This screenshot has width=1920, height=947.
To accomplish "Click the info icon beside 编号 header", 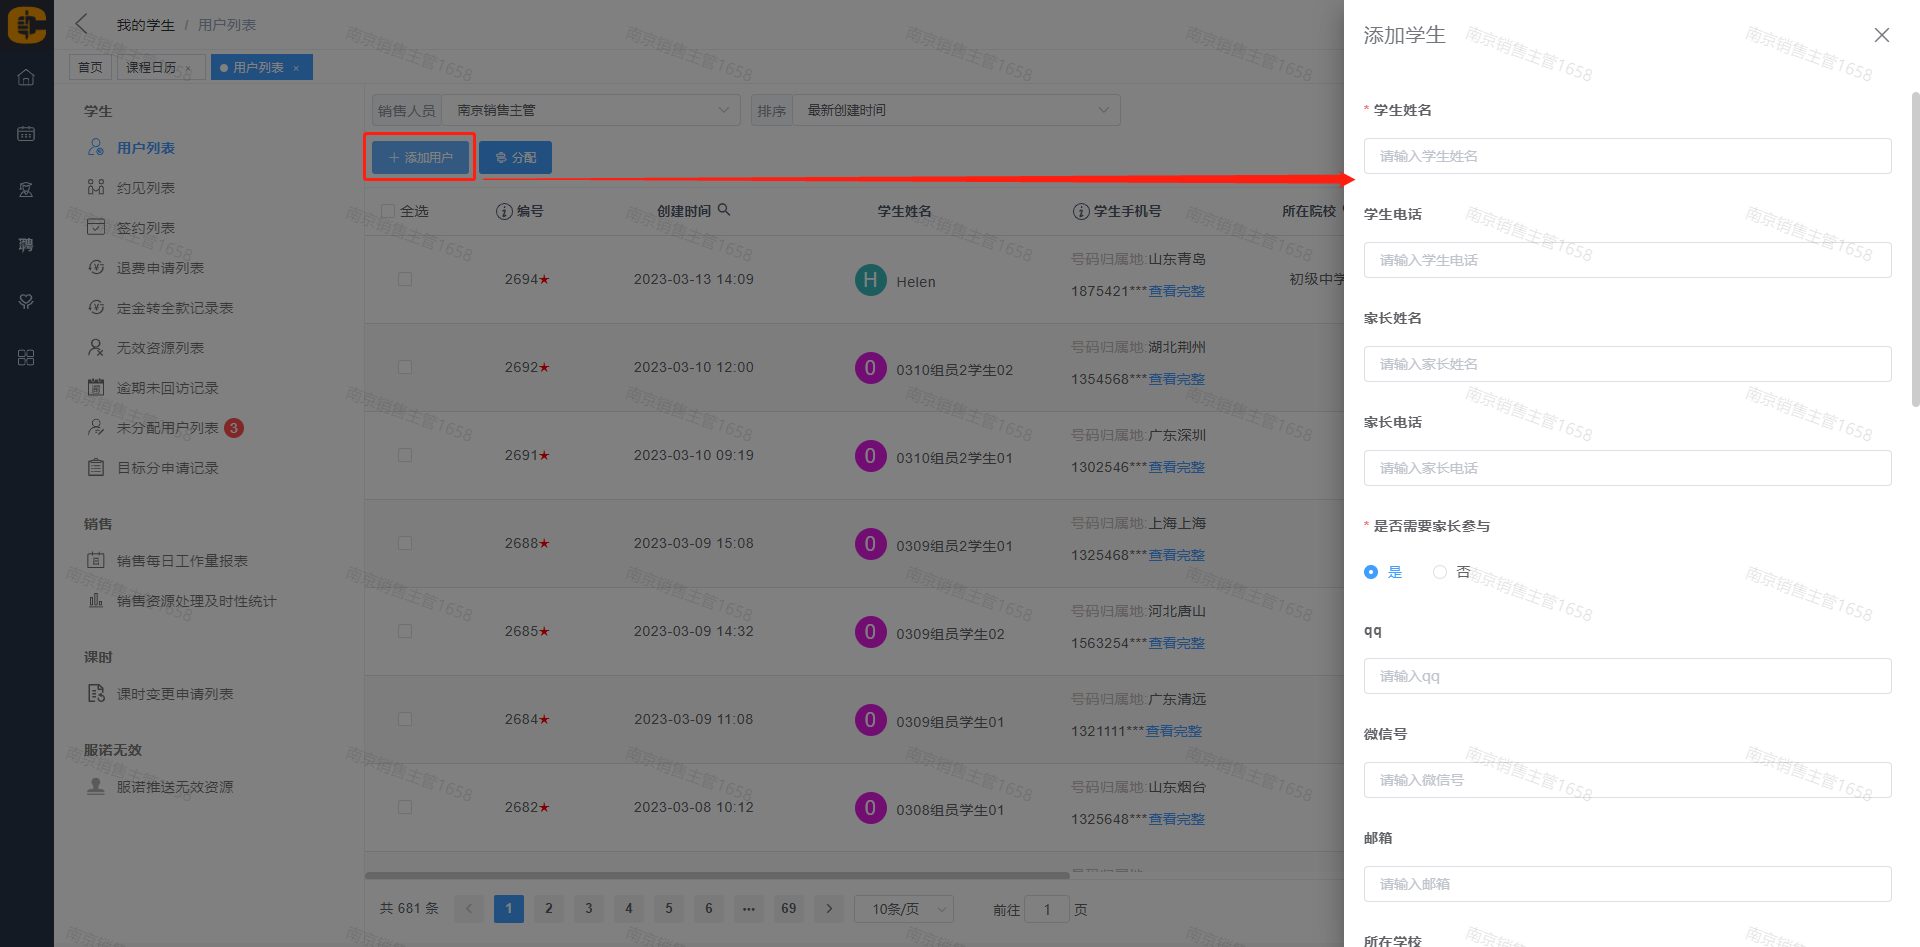I will [x=504, y=212].
